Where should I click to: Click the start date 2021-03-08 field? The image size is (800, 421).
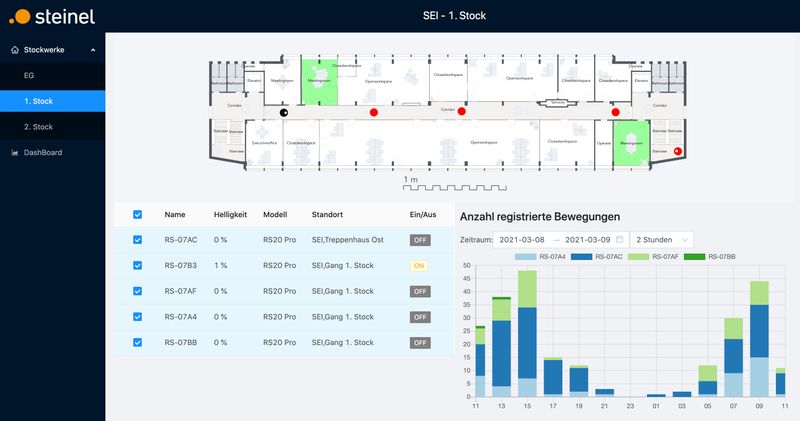point(522,240)
